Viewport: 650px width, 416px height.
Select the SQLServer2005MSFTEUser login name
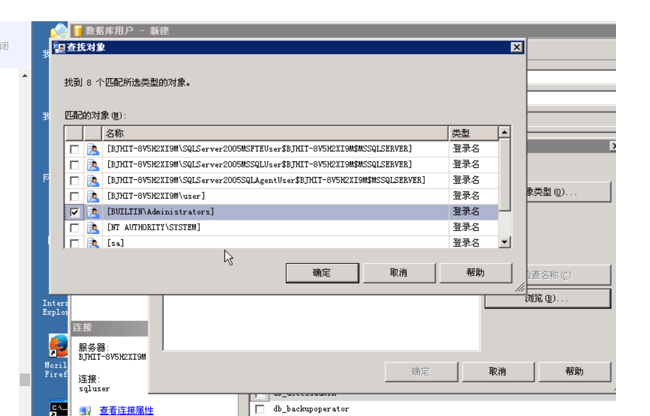tap(260, 149)
